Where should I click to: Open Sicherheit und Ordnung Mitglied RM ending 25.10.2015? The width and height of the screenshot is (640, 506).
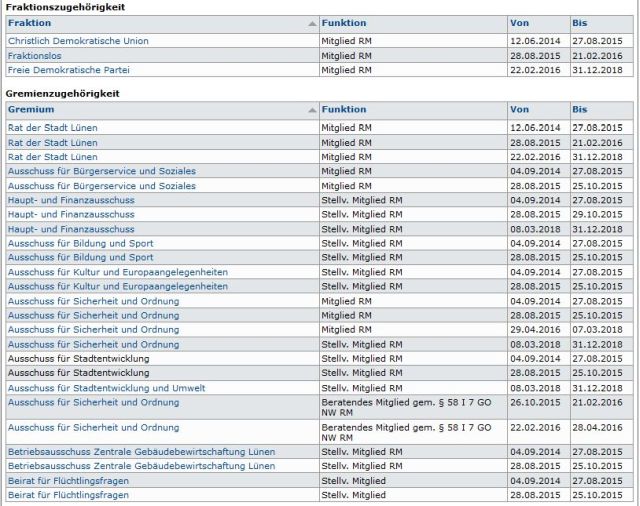point(93,315)
